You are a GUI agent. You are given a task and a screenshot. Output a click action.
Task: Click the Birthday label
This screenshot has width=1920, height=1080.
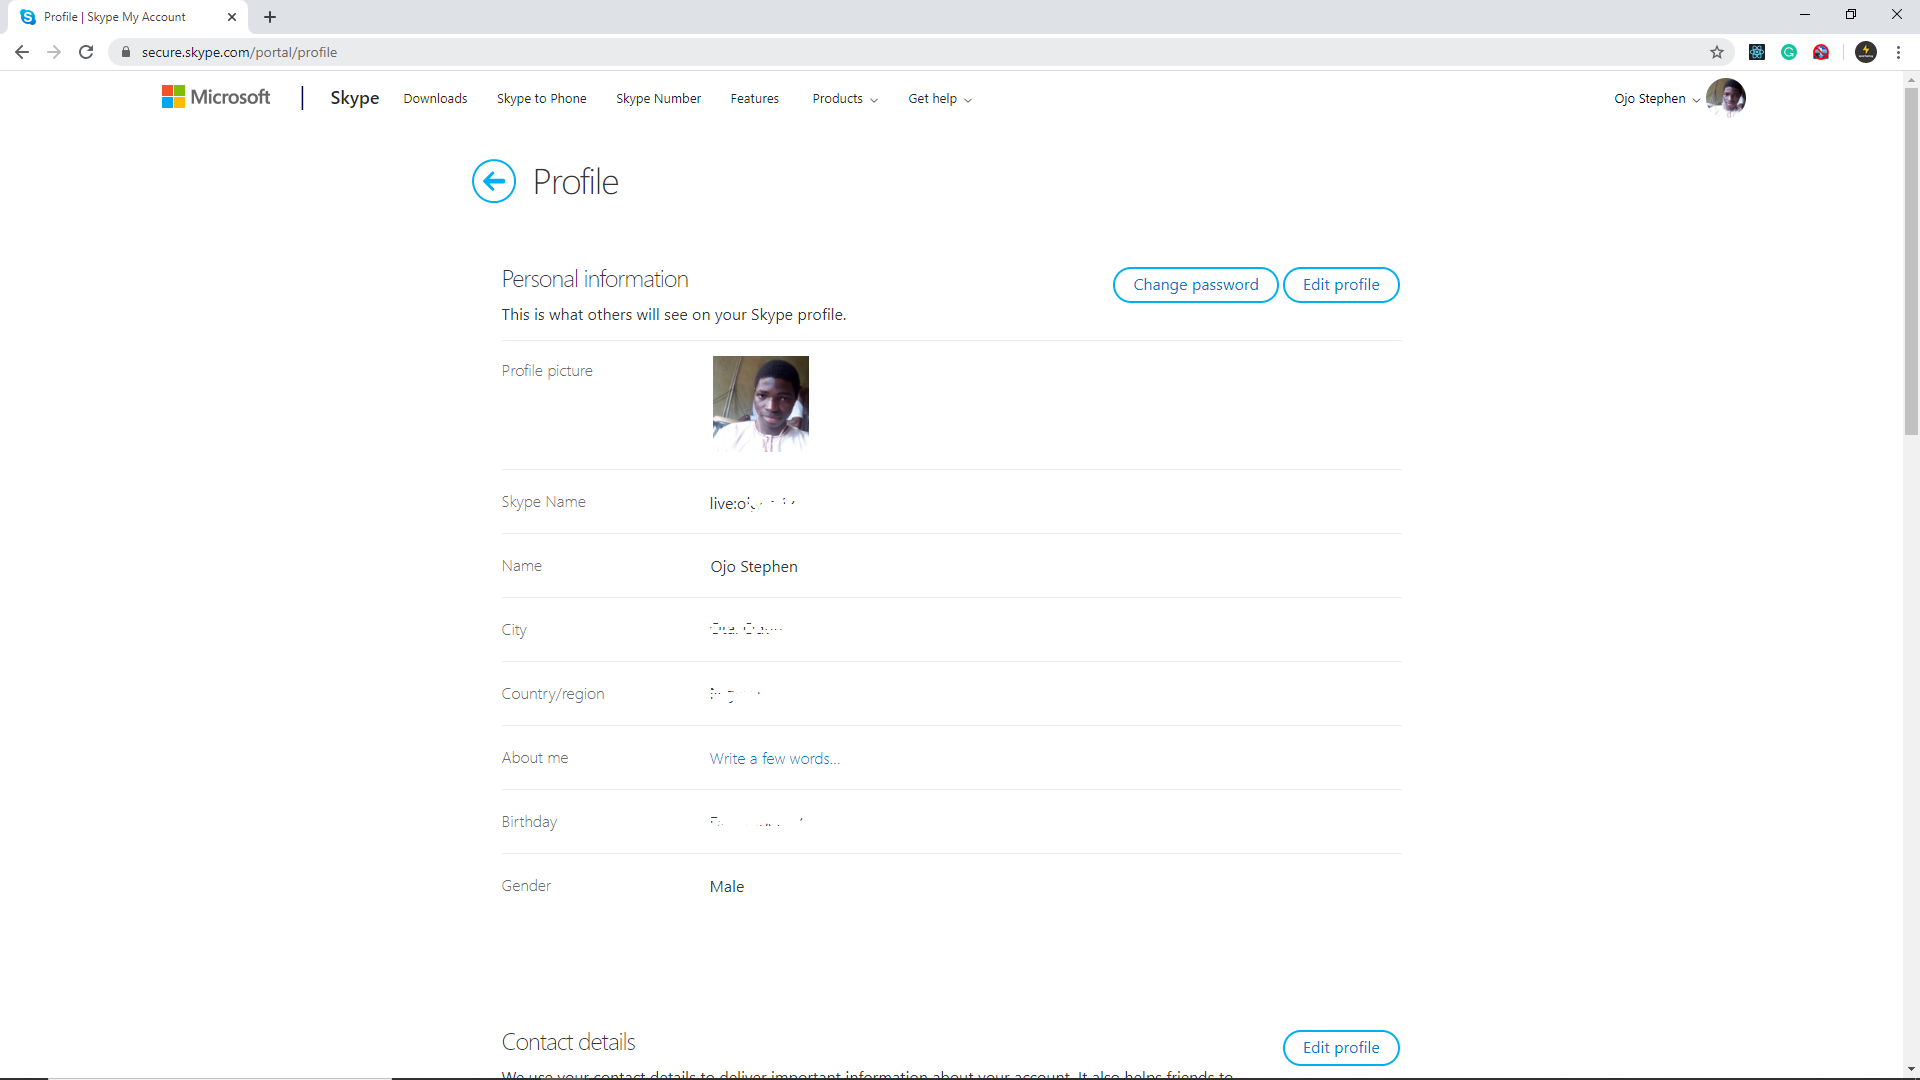click(x=529, y=822)
